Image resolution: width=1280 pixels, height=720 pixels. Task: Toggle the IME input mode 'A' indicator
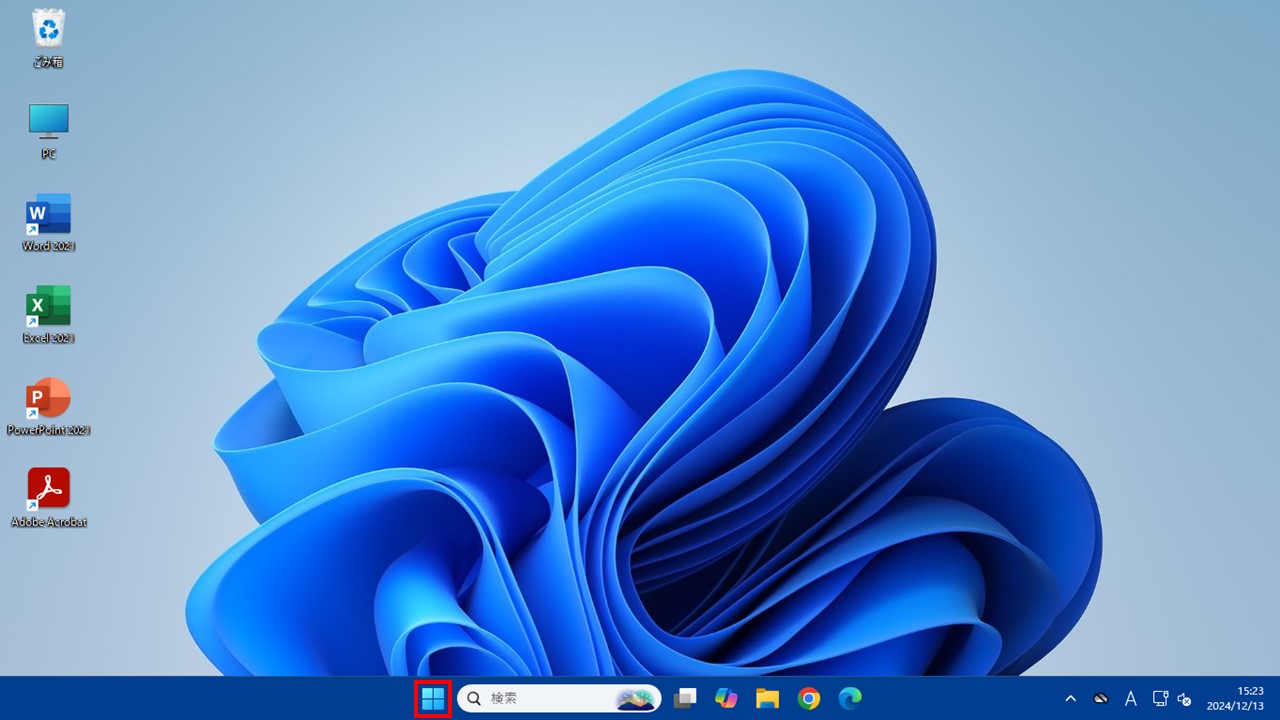pos(1131,699)
